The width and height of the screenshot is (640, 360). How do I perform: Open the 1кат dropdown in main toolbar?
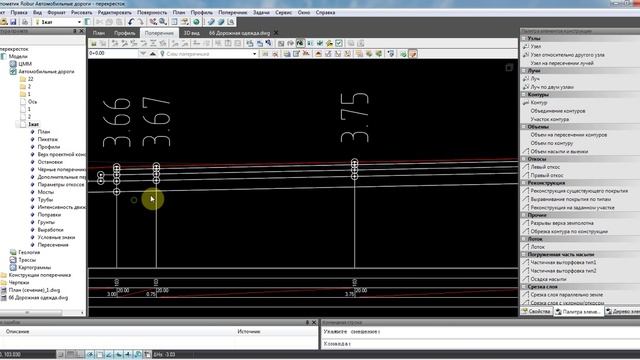pos(79,22)
